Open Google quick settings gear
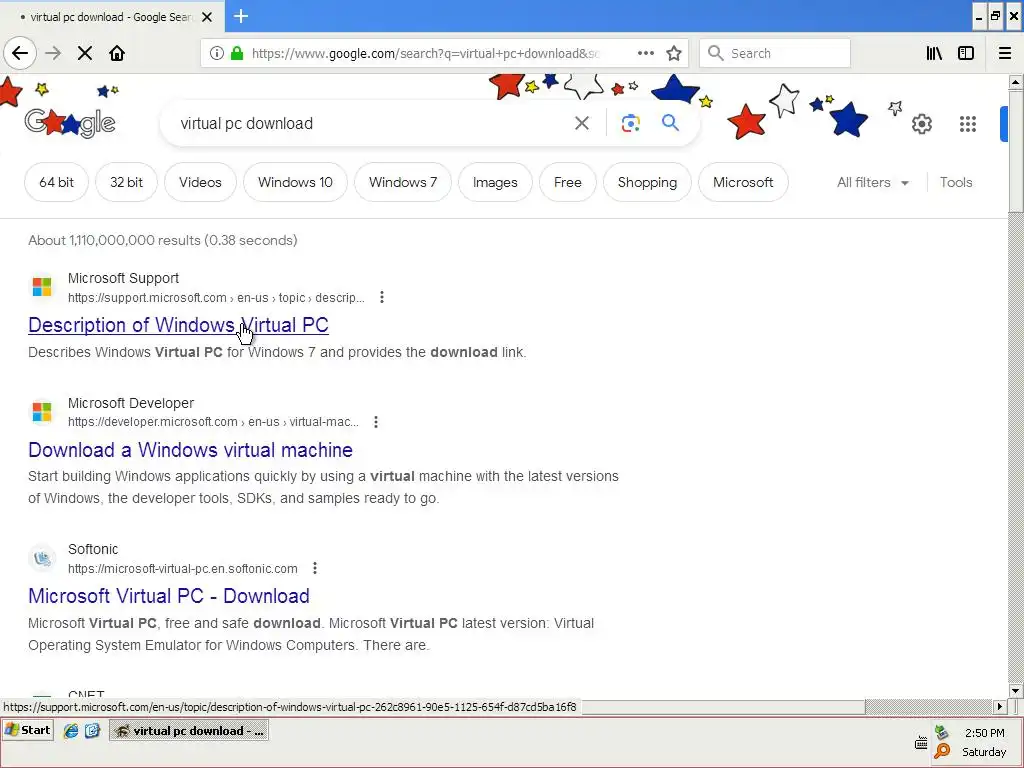The image size is (1024, 768). coord(921,123)
